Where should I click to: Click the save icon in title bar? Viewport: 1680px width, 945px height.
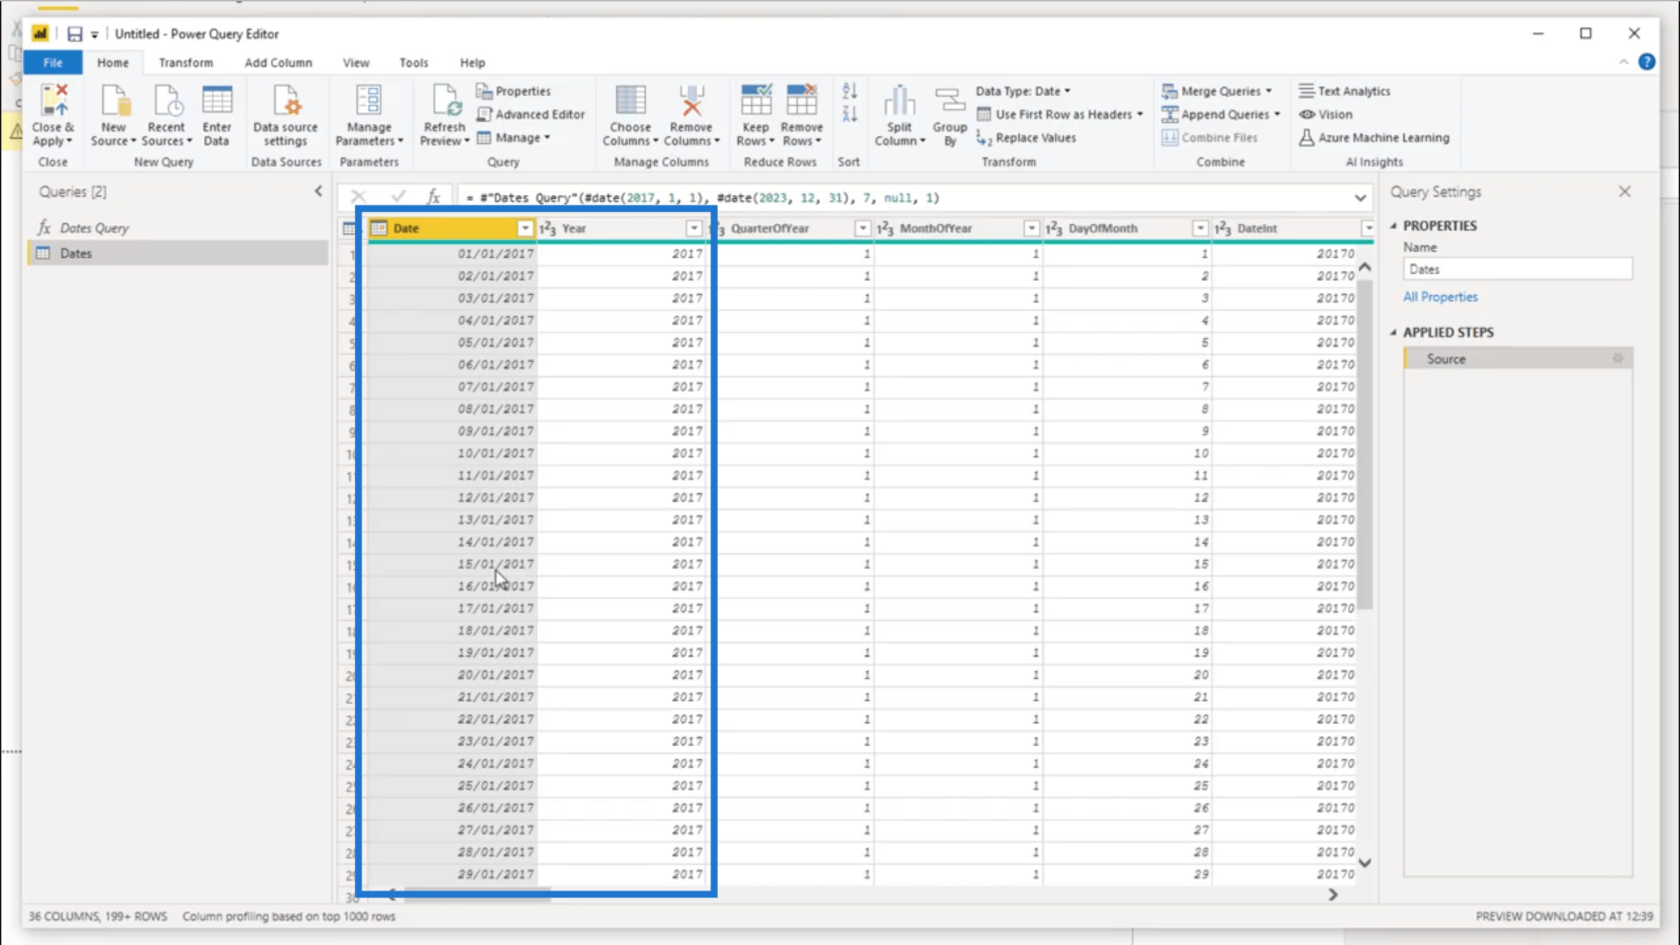[x=74, y=34]
